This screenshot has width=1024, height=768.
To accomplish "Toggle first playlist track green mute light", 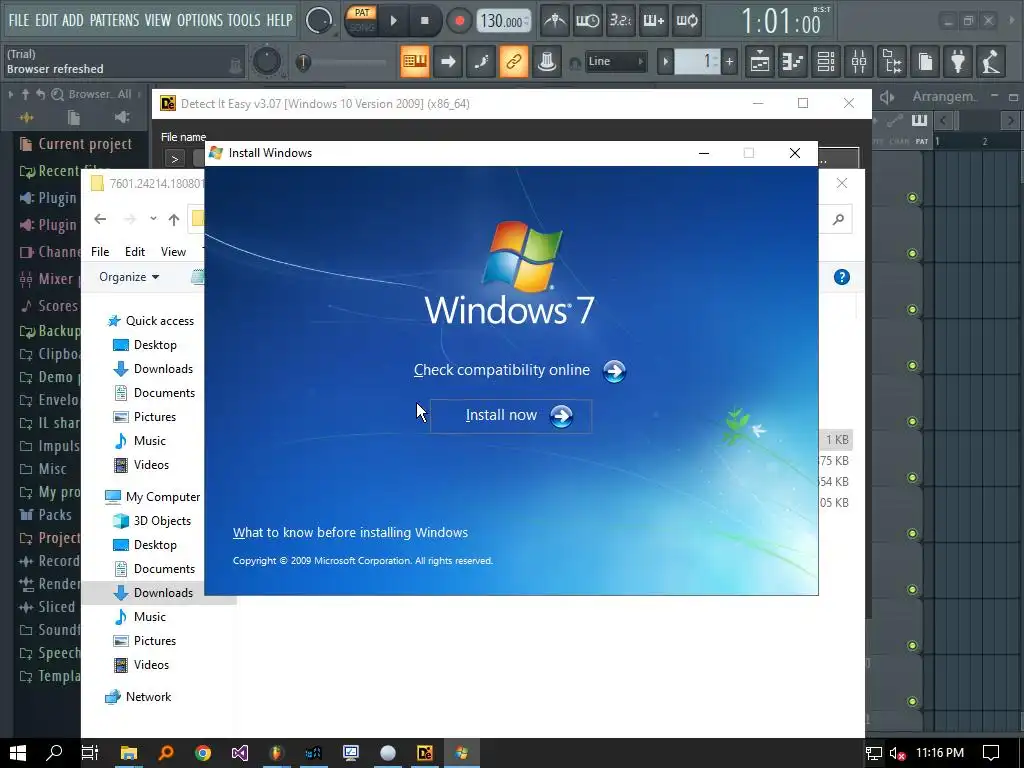I will click(912, 198).
